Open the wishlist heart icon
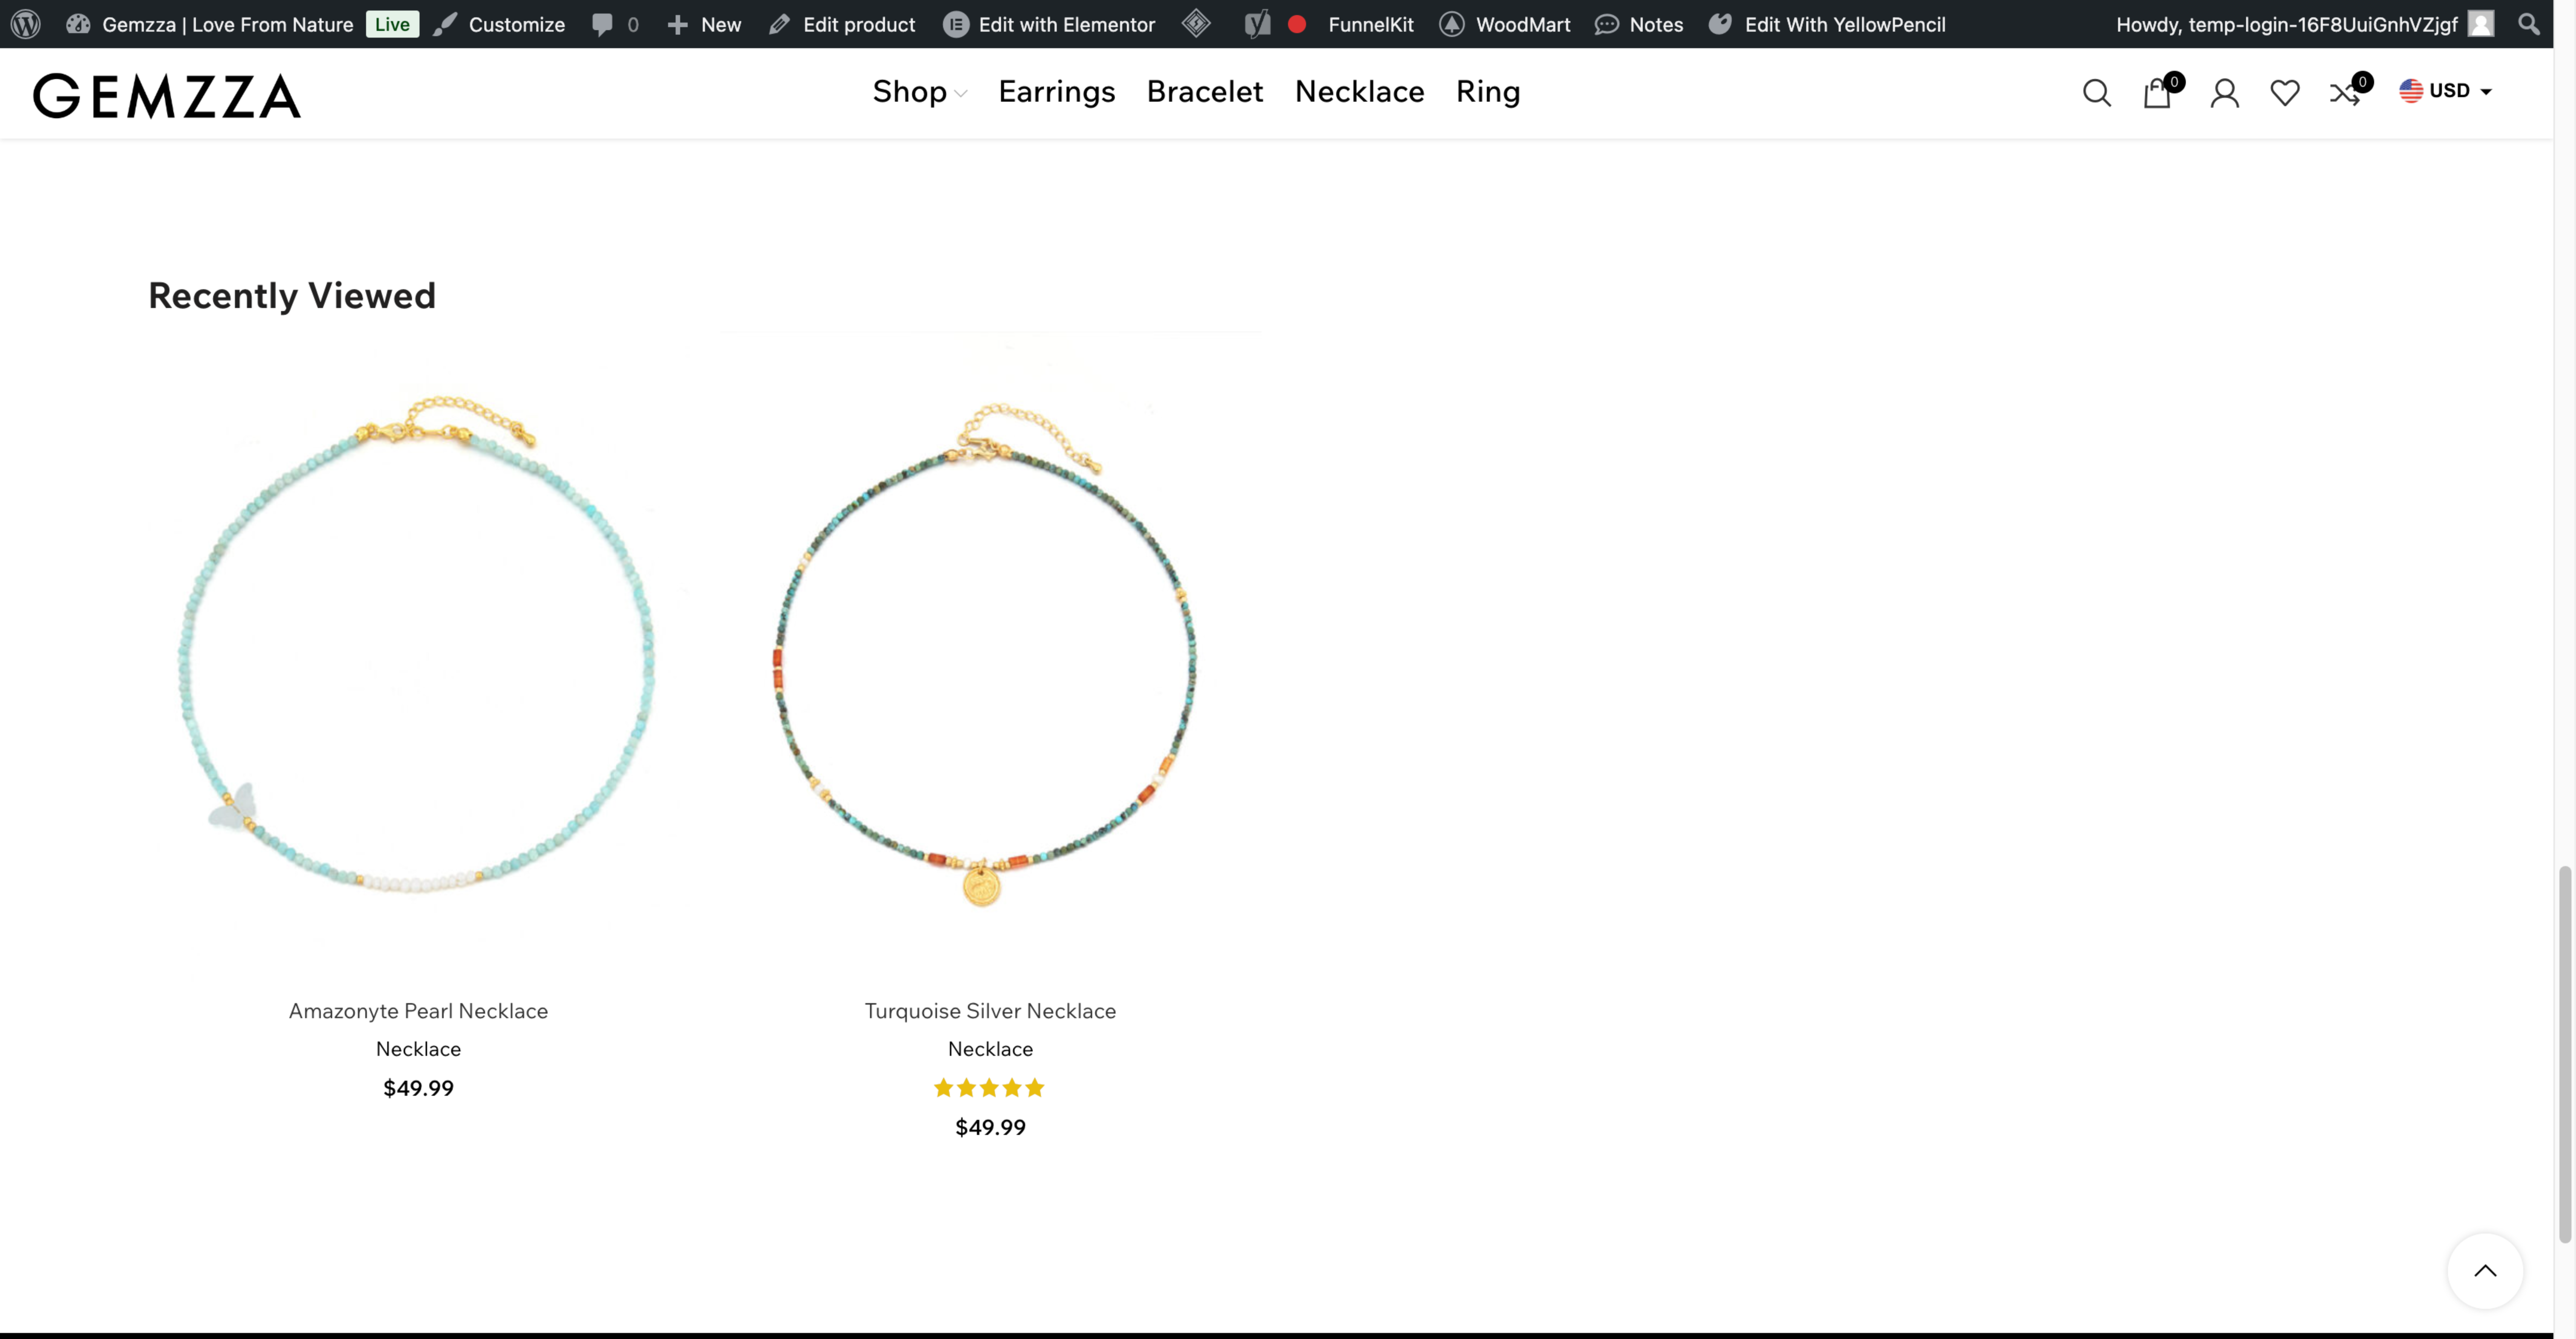 click(x=2285, y=93)
